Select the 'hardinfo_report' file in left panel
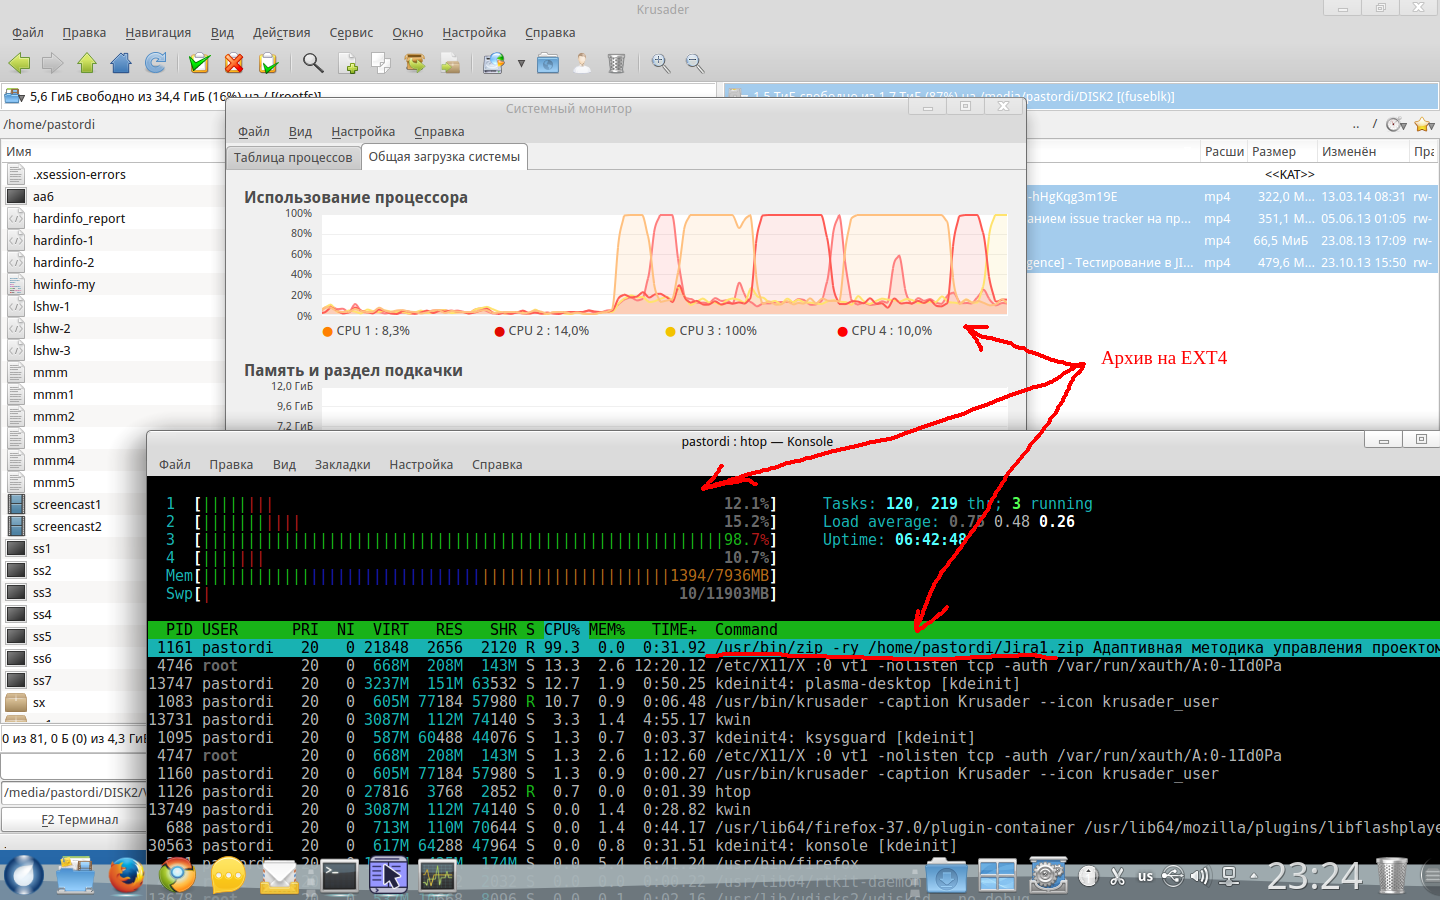 point(79,219)
